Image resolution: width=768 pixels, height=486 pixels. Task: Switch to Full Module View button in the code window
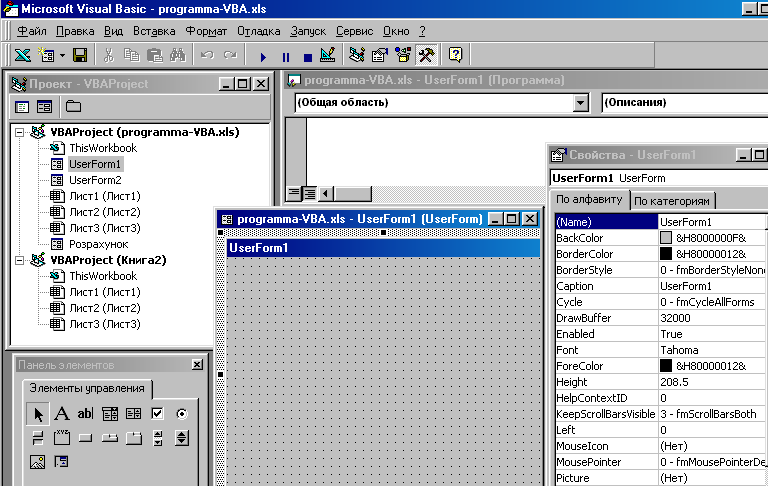click(310, 194)
